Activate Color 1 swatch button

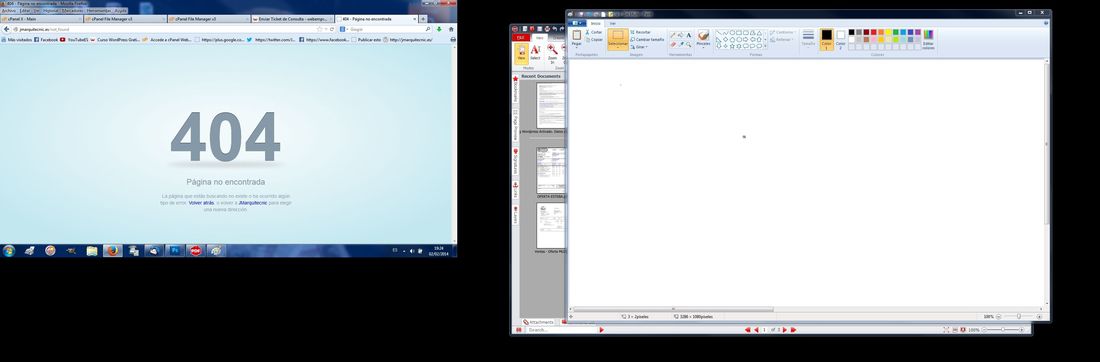coord(826,39)
